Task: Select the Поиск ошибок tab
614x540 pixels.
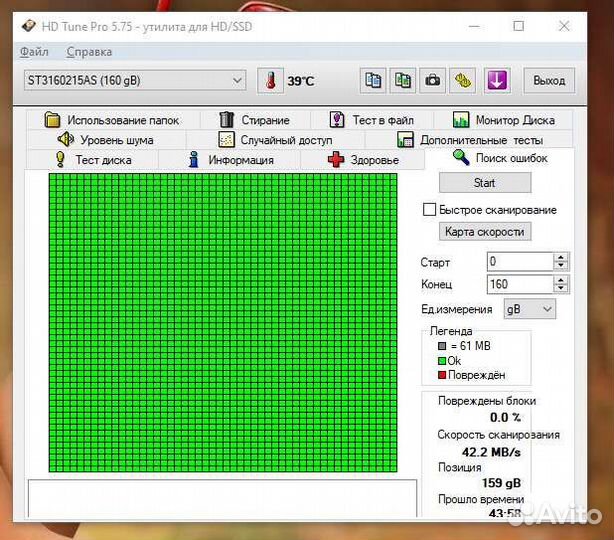Action: (x=500, y=158)
